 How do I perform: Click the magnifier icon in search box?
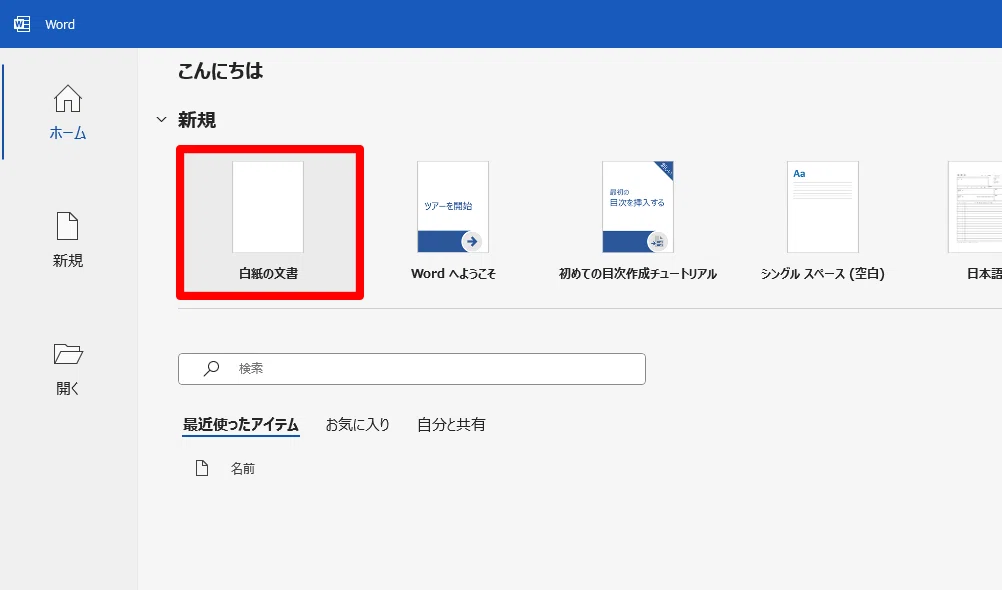(211, 368)
